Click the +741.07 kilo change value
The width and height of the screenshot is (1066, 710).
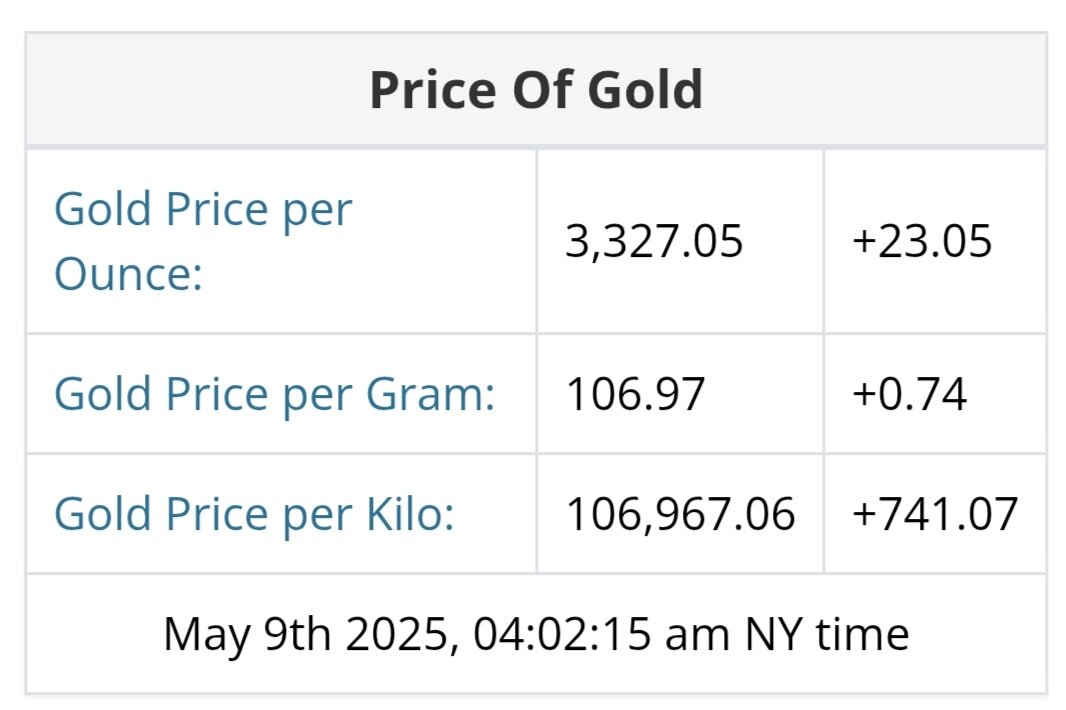point(934,514)
